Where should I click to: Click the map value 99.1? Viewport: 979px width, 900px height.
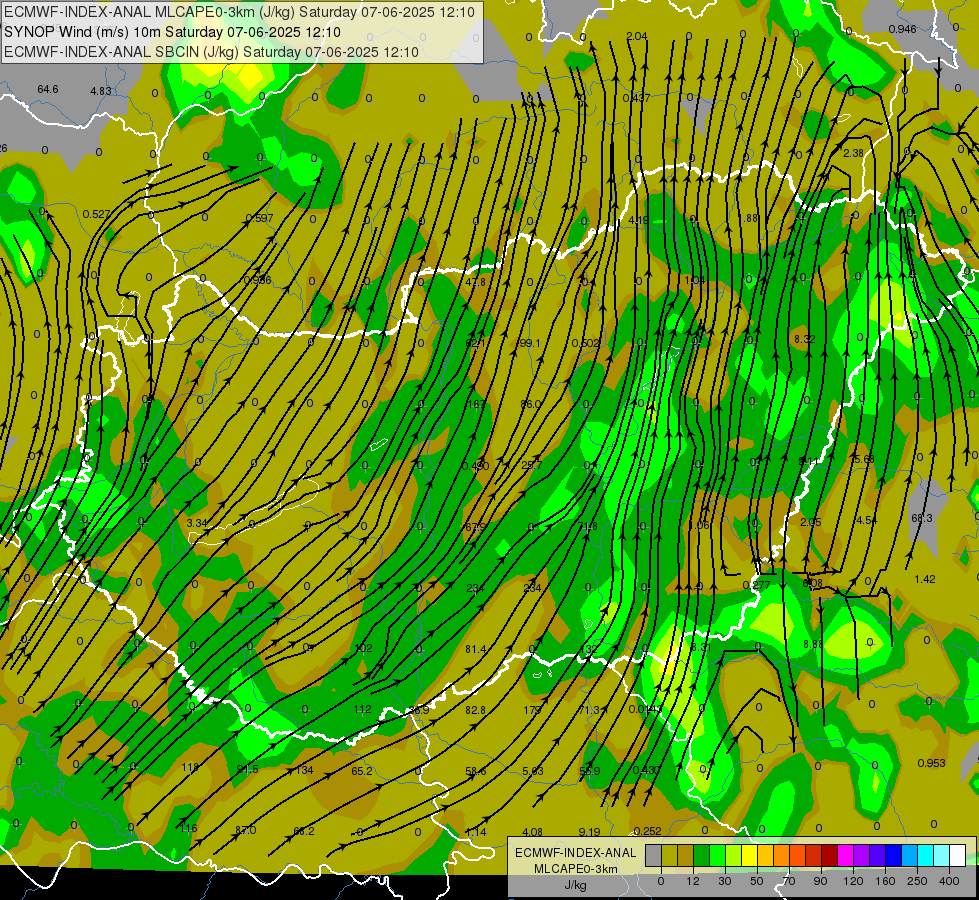[x=529, y=343]
